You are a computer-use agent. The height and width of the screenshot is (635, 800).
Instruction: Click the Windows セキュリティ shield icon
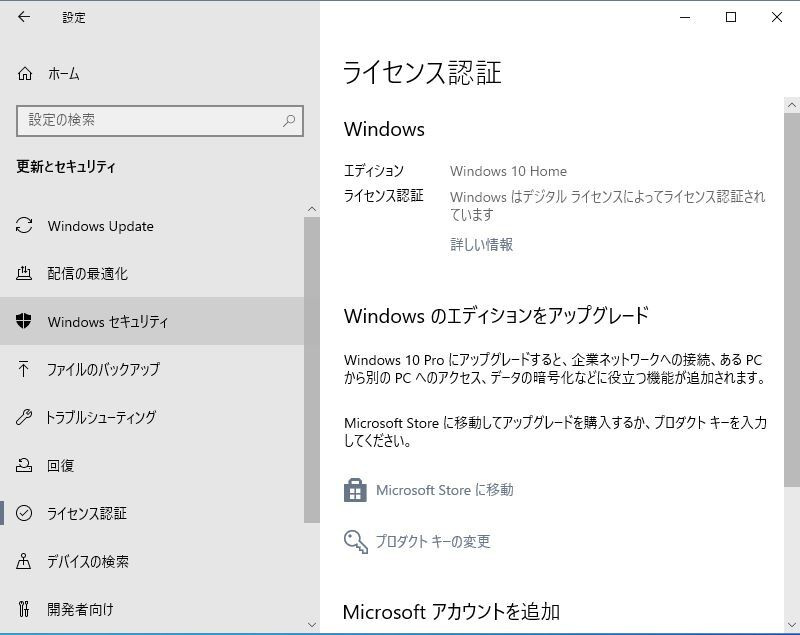23,321
